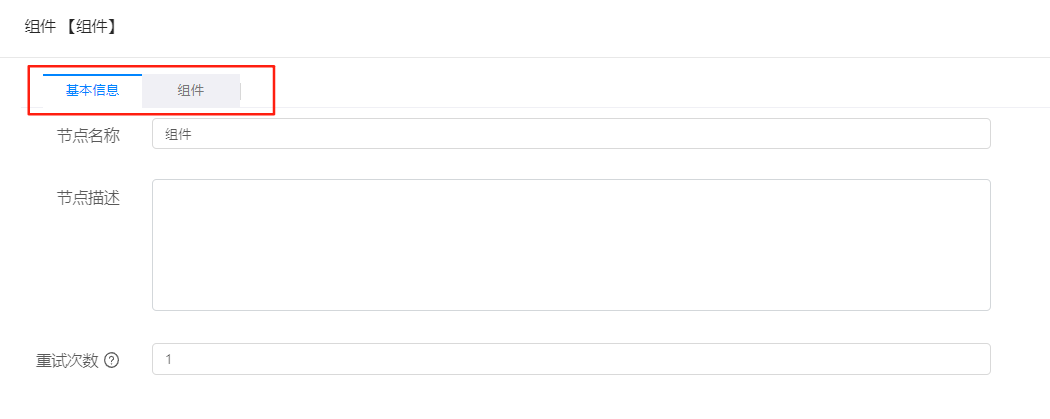Place cursor after 组件 text in name field
The height and width of the screenshot is (419, 1050).
click(x=194, y=135)
